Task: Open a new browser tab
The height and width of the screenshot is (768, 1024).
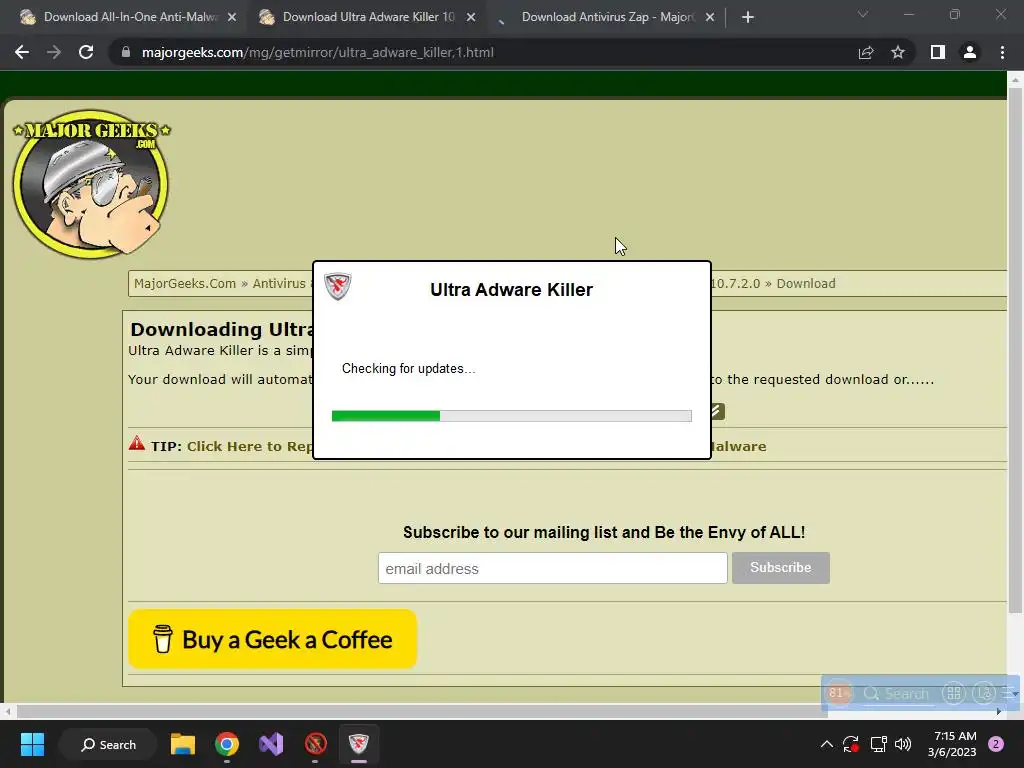Action: [x=748, y=17]
